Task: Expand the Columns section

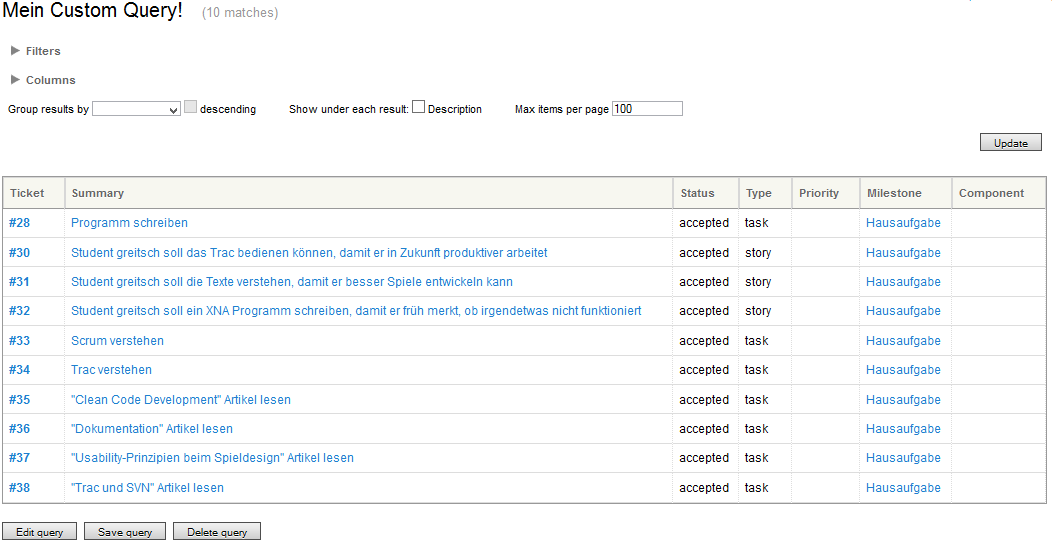Action: 49,80
